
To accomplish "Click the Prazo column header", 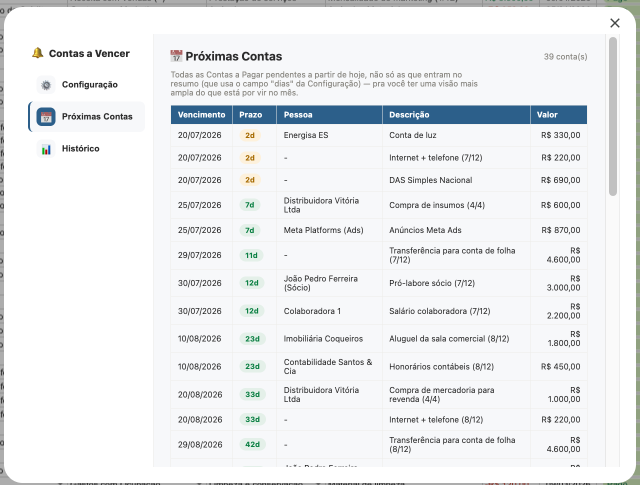I will [x=255, y=115].
